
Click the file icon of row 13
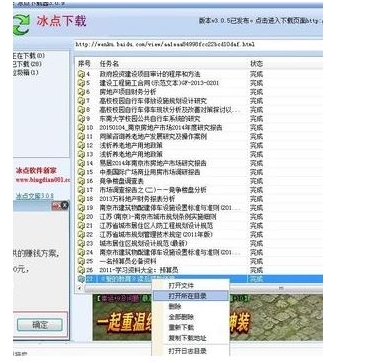coord(81,154)
